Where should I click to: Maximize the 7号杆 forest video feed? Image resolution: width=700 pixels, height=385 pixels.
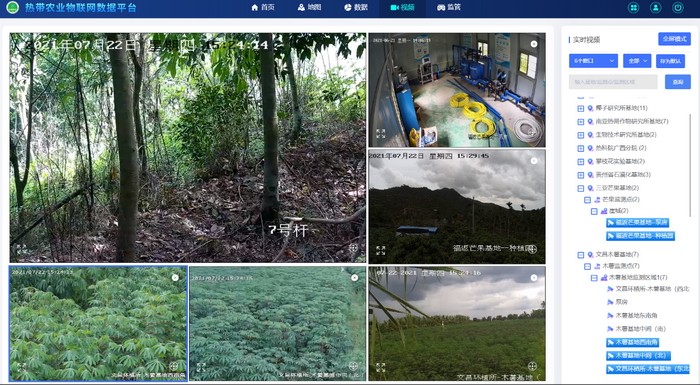(x=21, y=249)
